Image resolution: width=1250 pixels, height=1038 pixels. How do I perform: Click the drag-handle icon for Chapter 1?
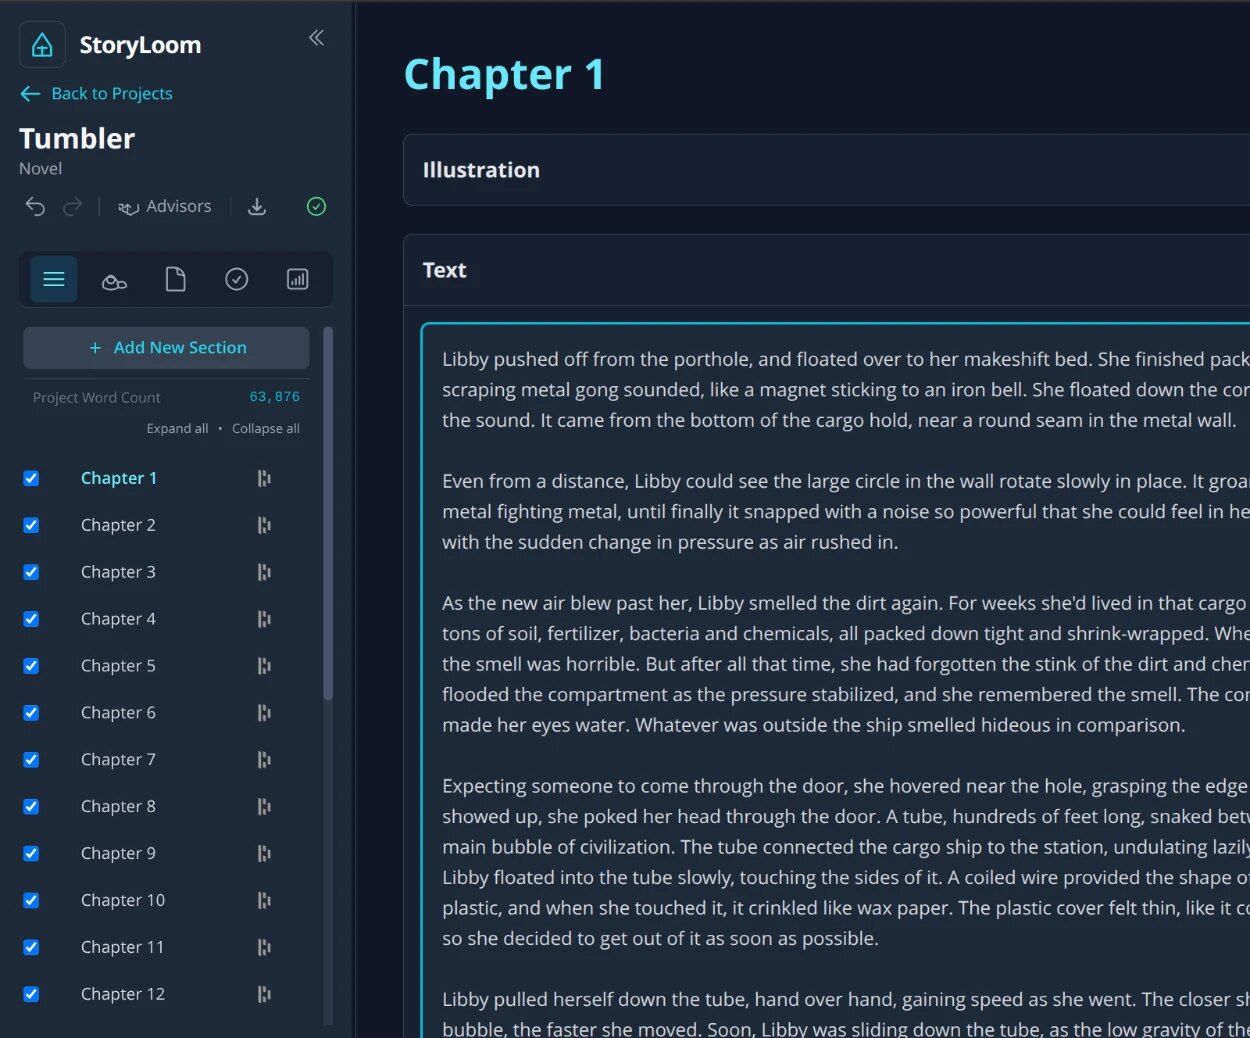[x=264, y=478]
